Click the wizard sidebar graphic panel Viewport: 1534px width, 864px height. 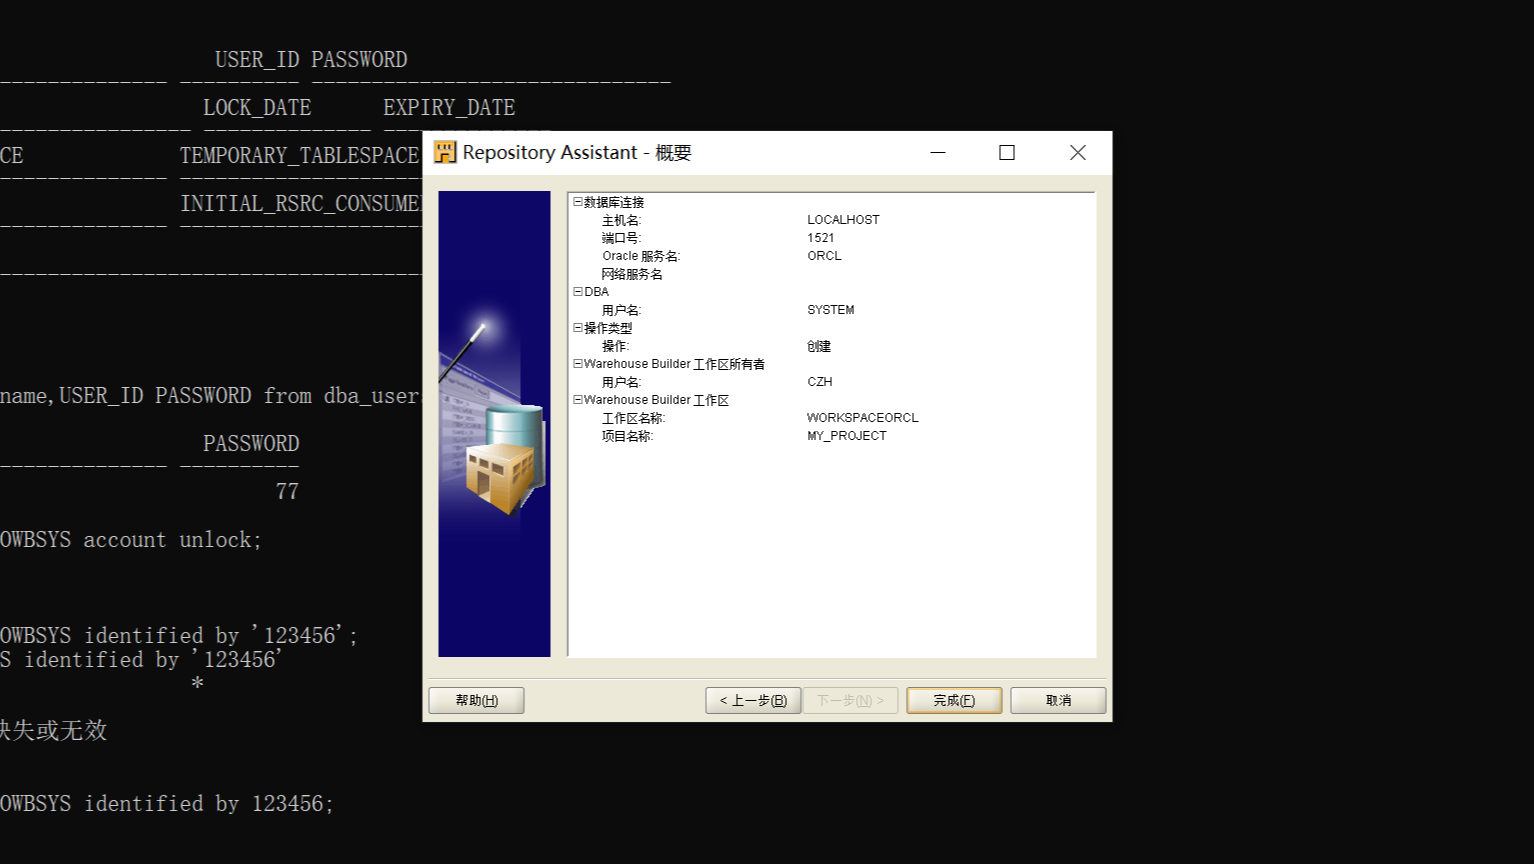pos(494,420)
